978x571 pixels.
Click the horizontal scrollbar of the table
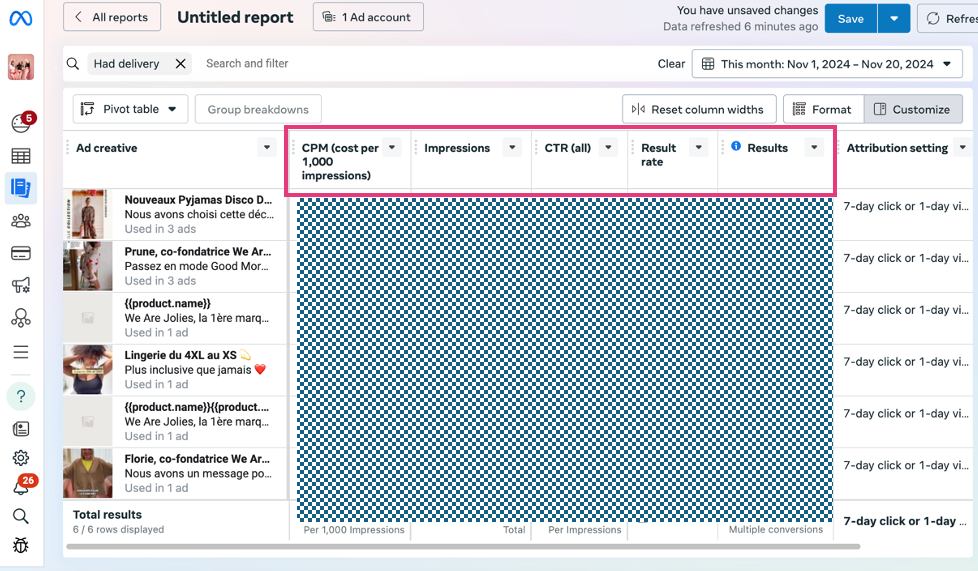[x=463, y=547]
